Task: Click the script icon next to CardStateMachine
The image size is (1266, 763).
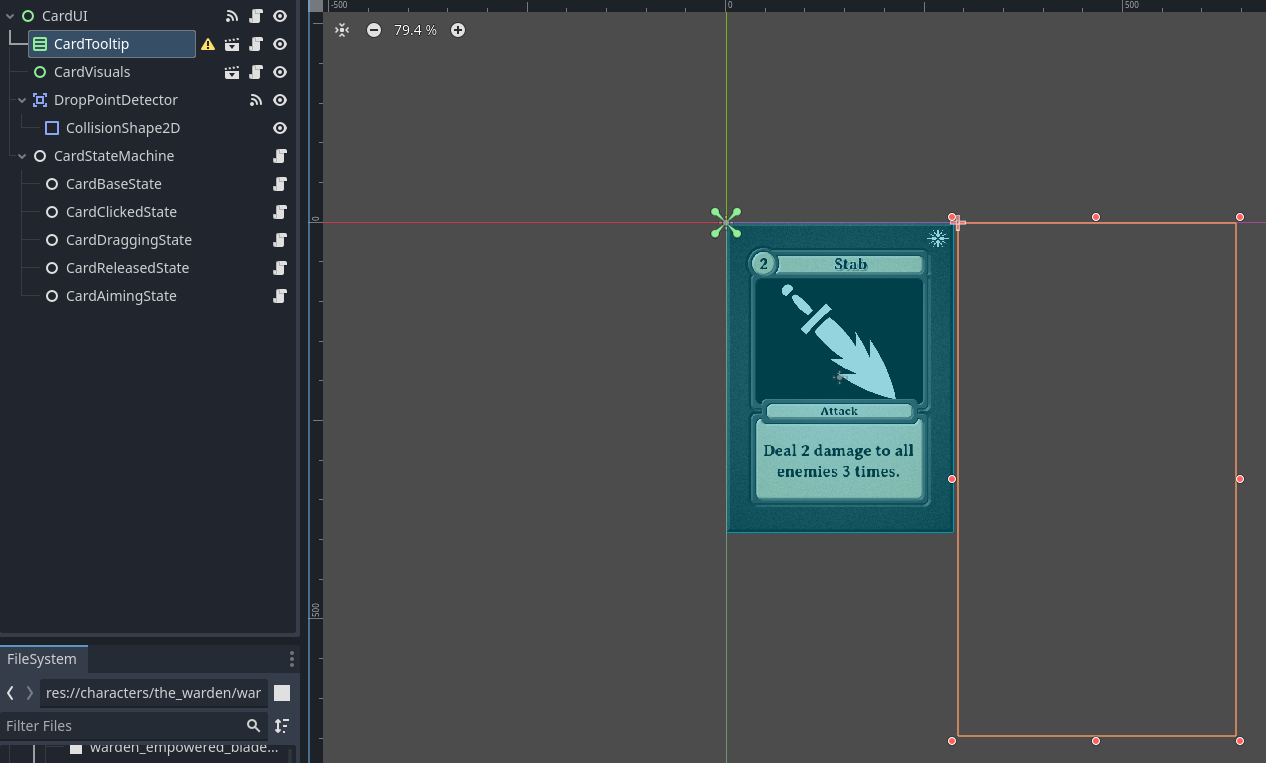Action: (280, 156)
